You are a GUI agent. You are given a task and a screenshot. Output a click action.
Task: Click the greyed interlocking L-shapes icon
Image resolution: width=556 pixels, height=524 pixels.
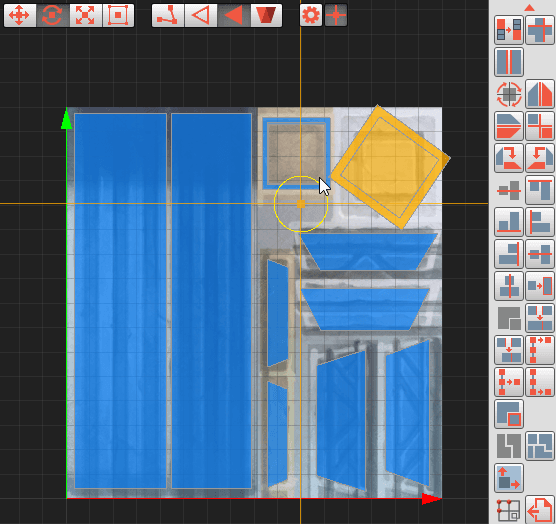point(509,446)
